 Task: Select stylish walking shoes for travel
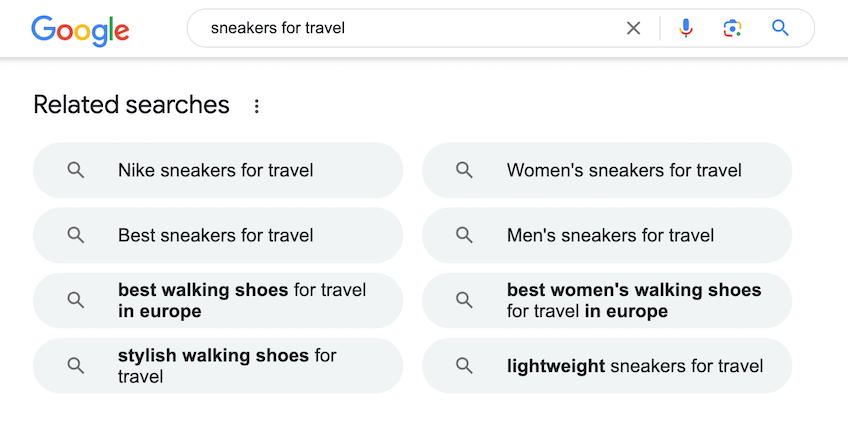click(x=218, y=366)
